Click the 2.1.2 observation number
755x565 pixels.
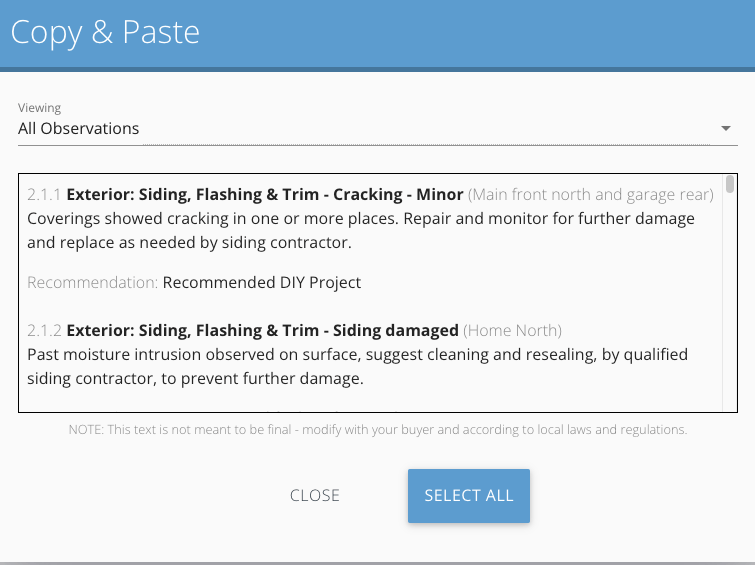(44, 330)
